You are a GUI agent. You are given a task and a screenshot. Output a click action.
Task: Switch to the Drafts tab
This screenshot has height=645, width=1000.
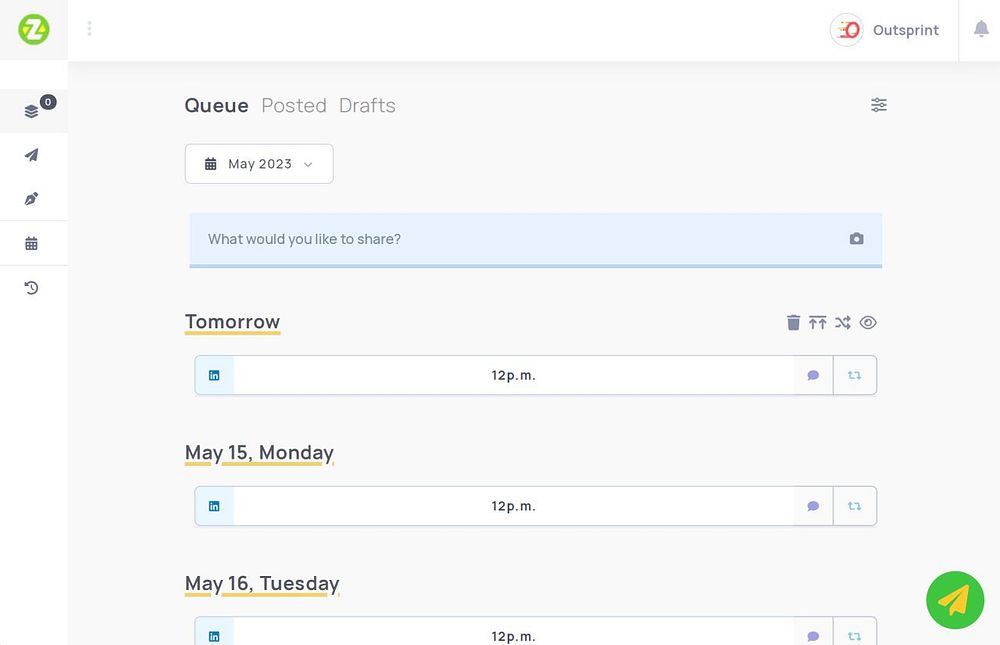pyautogui.click(x=367, y=105)
